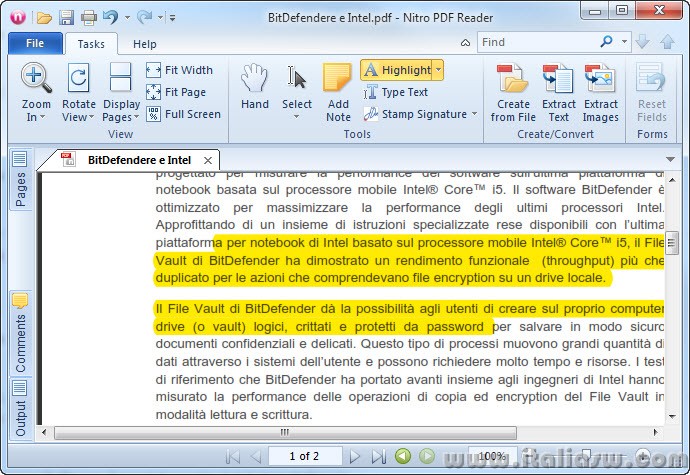
Task: Click Reset Fields
Action: (x=652, y=92)
